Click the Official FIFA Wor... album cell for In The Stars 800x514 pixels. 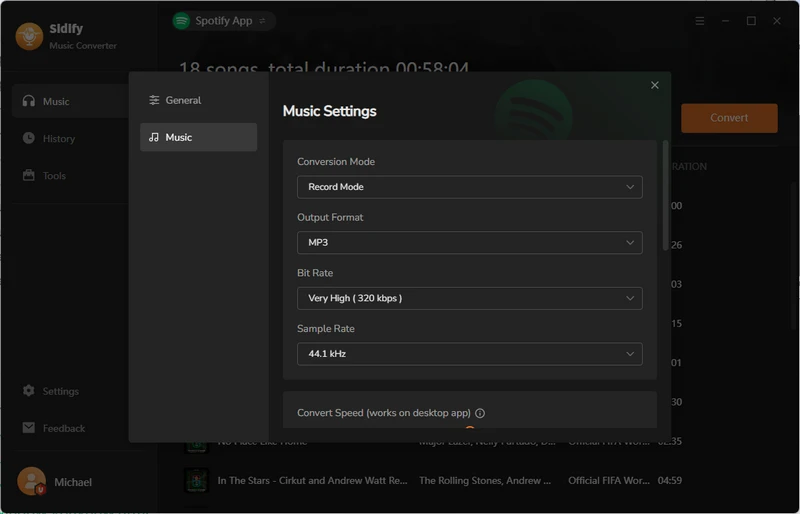(609, 480)
